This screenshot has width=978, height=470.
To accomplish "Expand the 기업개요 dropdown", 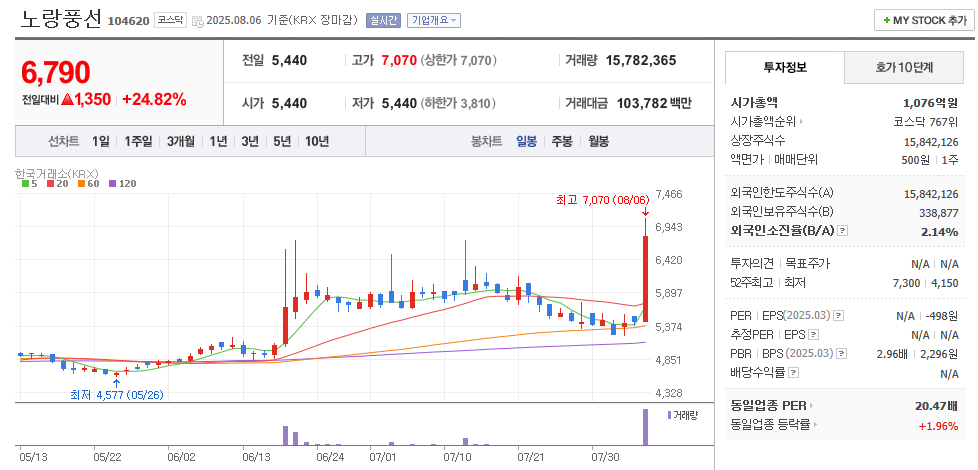I will pyautogui.click(x=433, y=20).
